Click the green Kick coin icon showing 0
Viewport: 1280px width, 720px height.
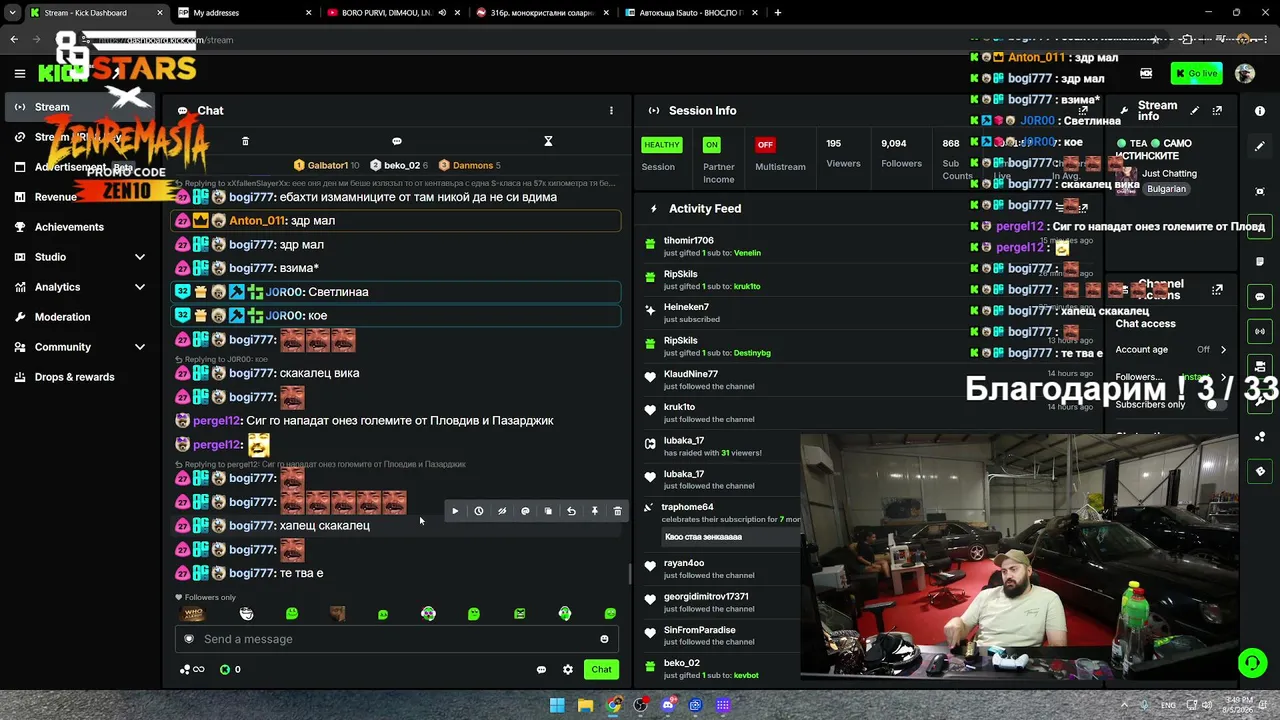tap(225, 669)
